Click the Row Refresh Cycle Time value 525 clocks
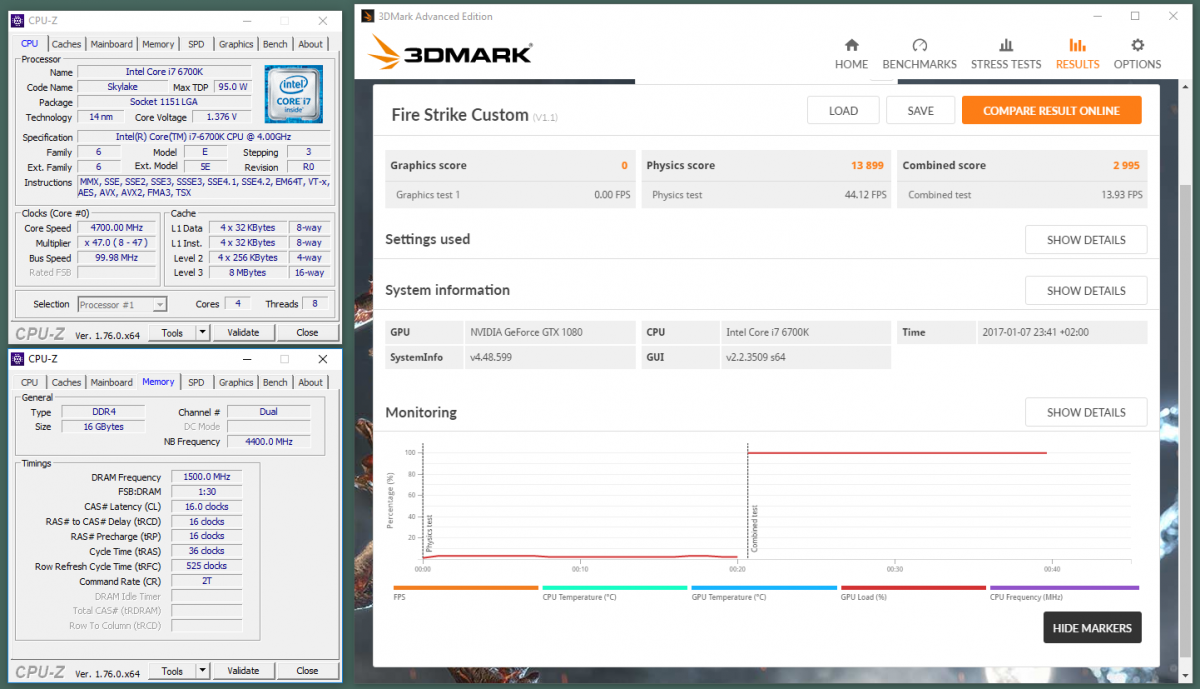The width and height of the screenshot is (1200, 689). [x=207, y=566]
